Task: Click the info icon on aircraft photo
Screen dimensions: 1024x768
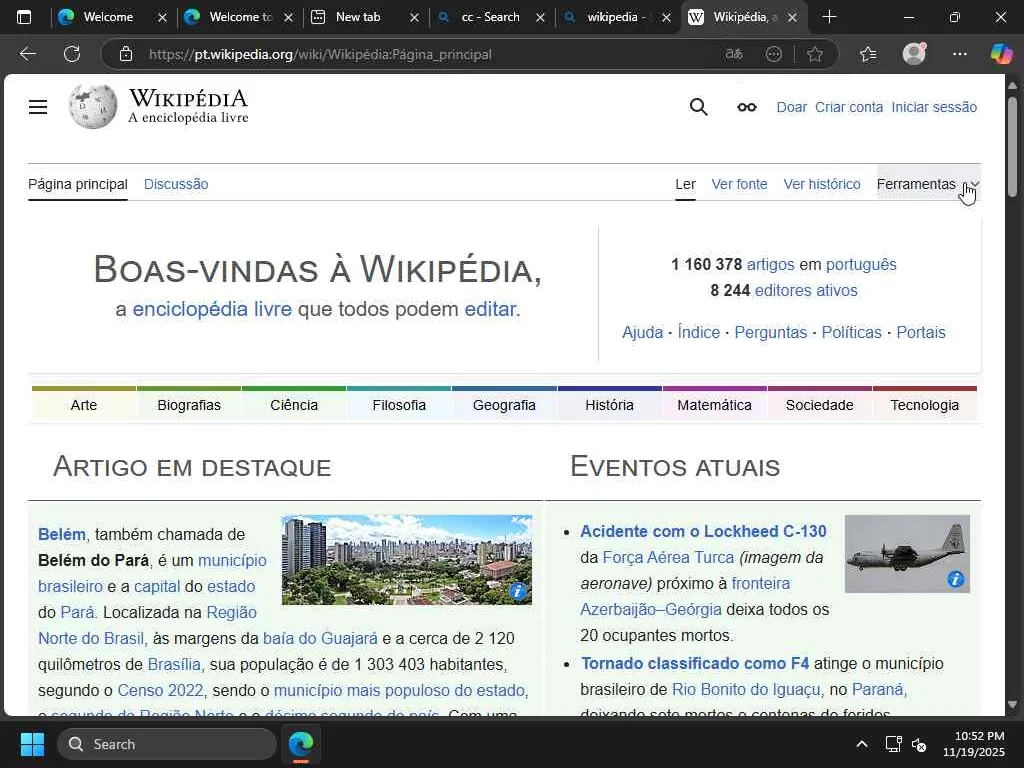Action: tap(955, 579)
